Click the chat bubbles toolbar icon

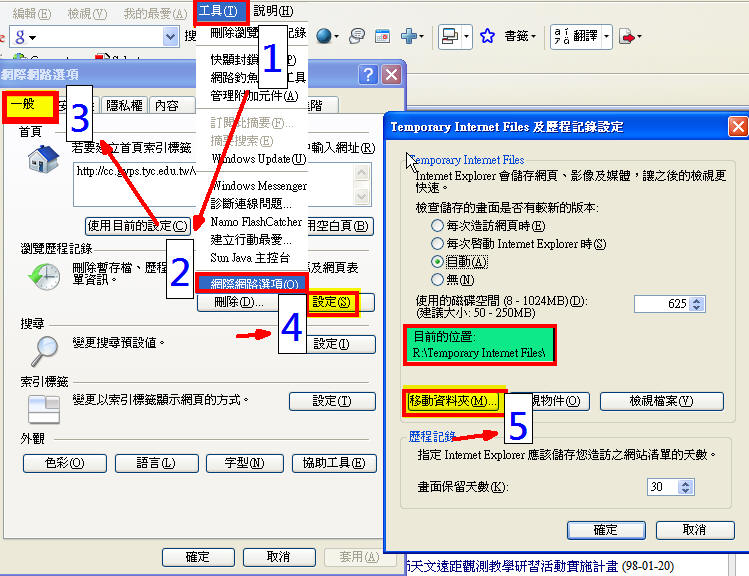[x=356, y=36]
